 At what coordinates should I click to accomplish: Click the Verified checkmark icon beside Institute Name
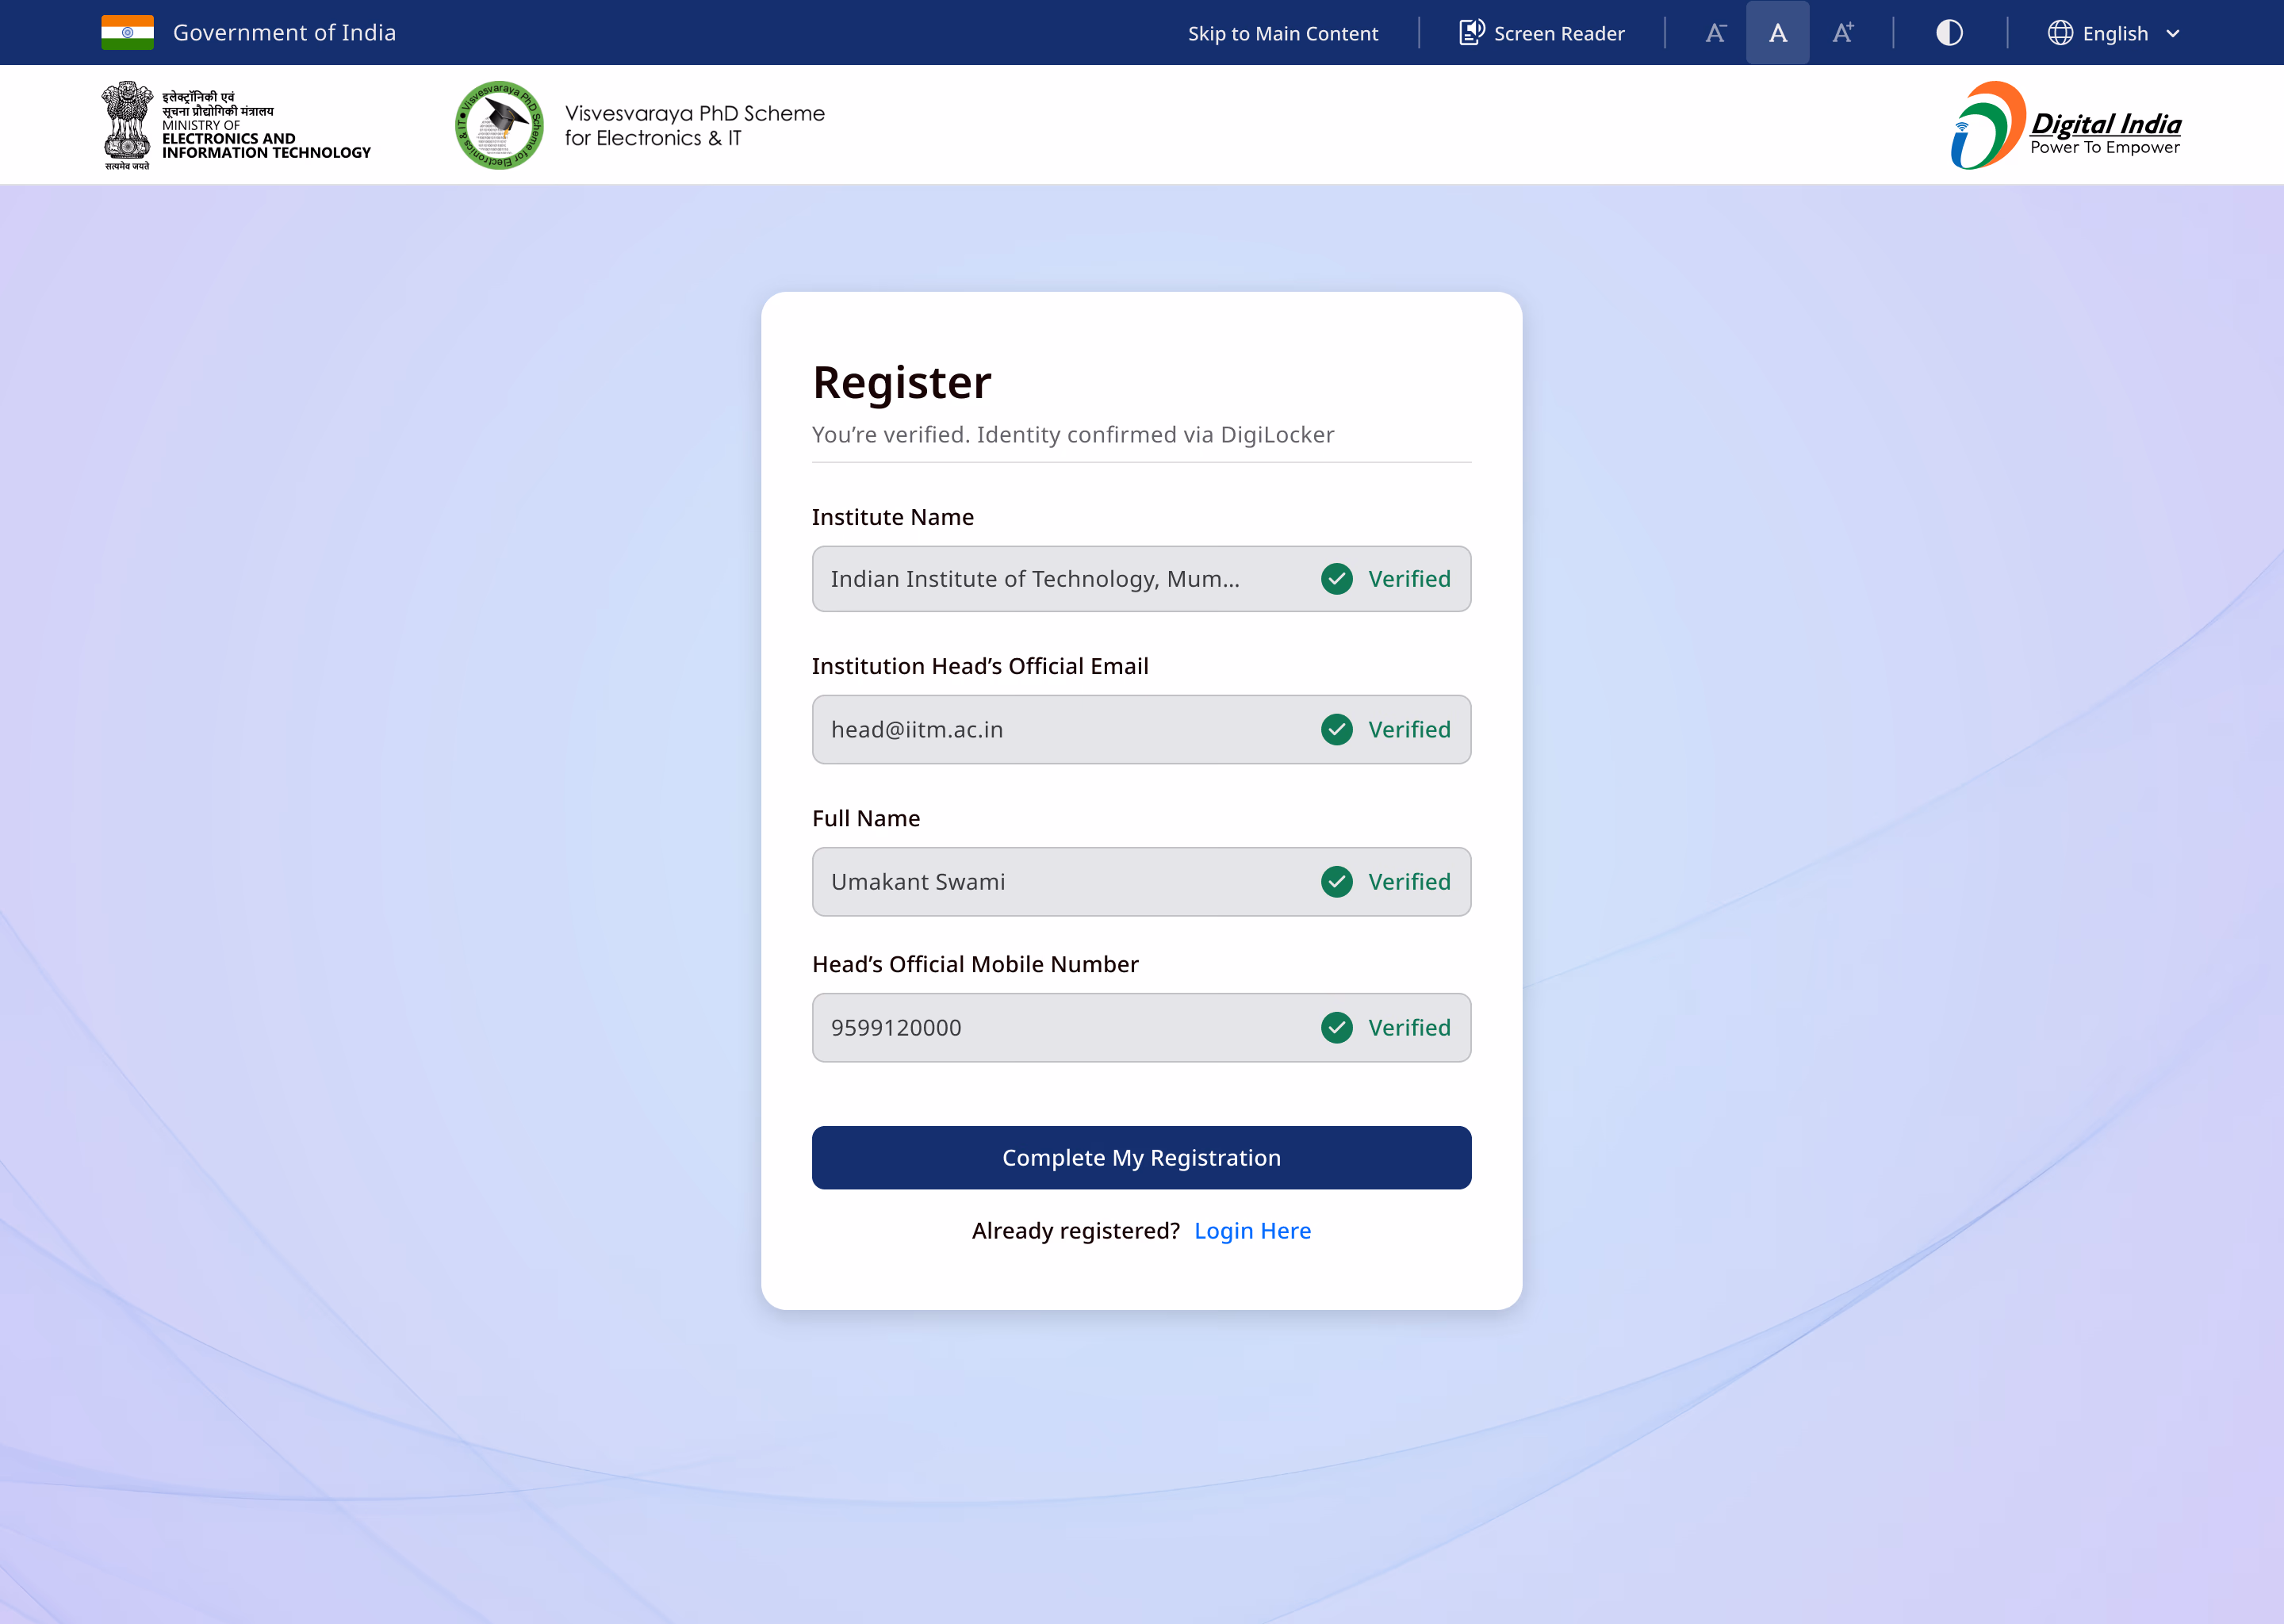(1337, 579)
